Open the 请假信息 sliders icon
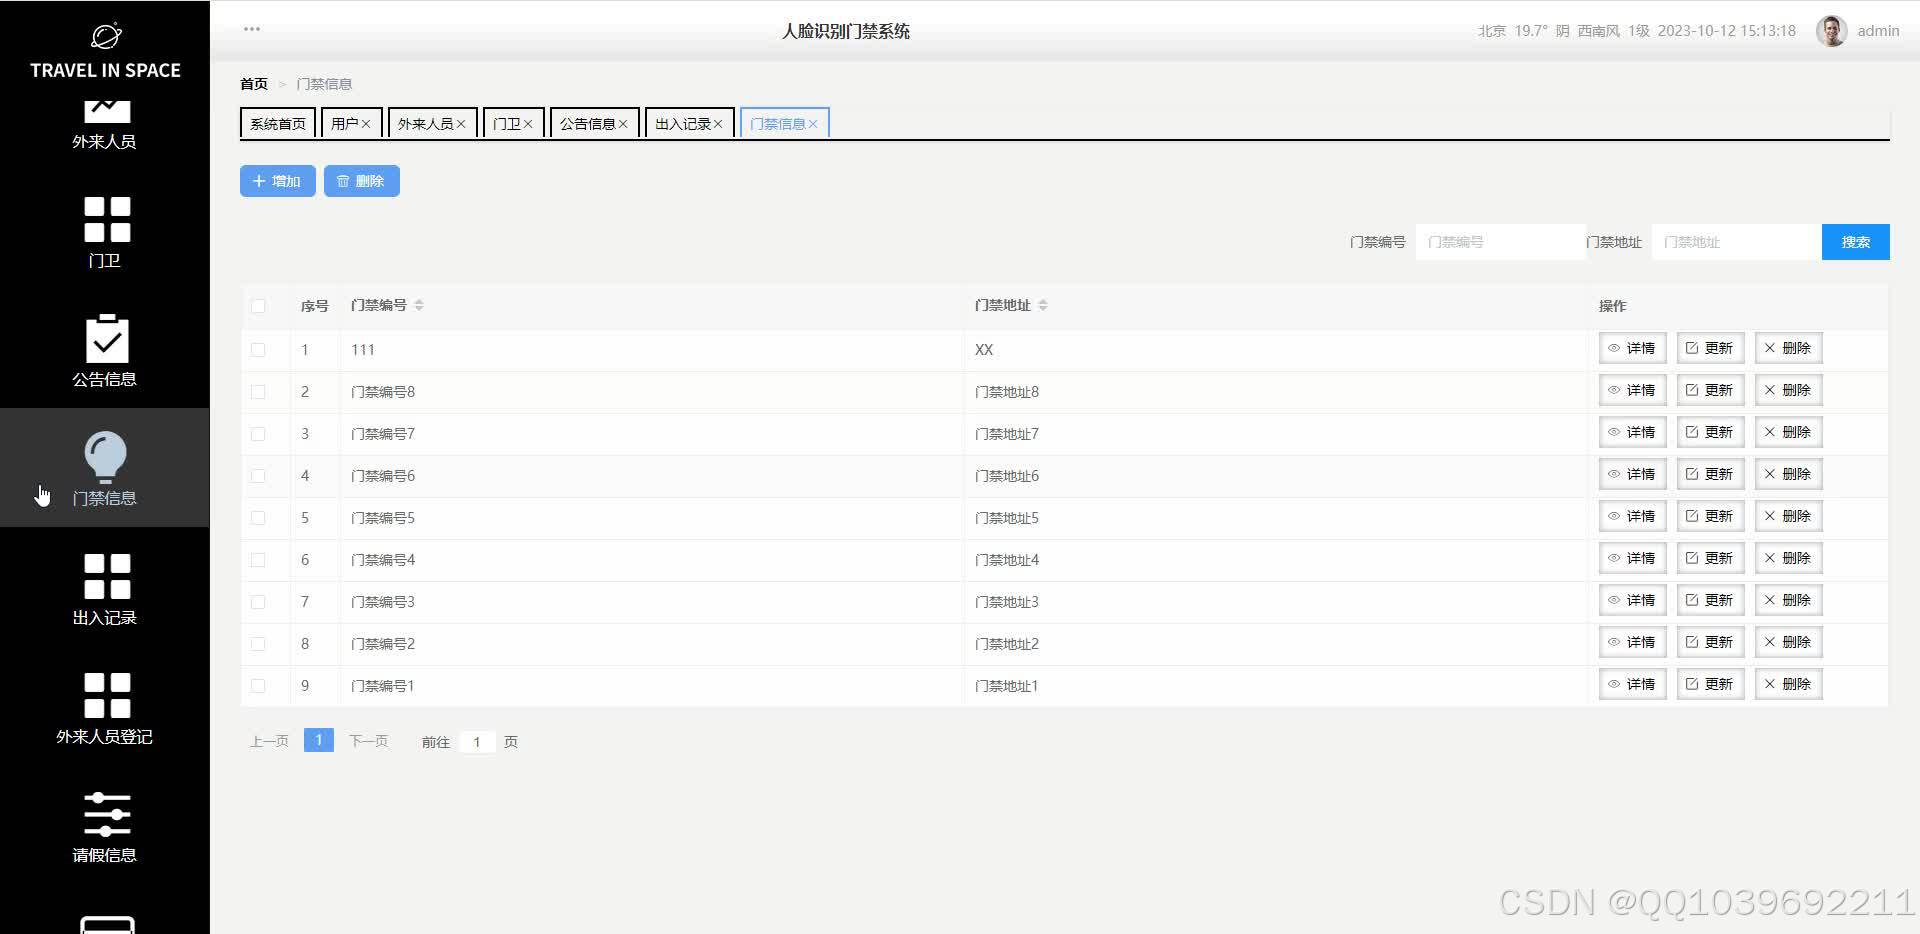Image resolution: width=1920 pixels, height=934 pixels. coord(107,814)
